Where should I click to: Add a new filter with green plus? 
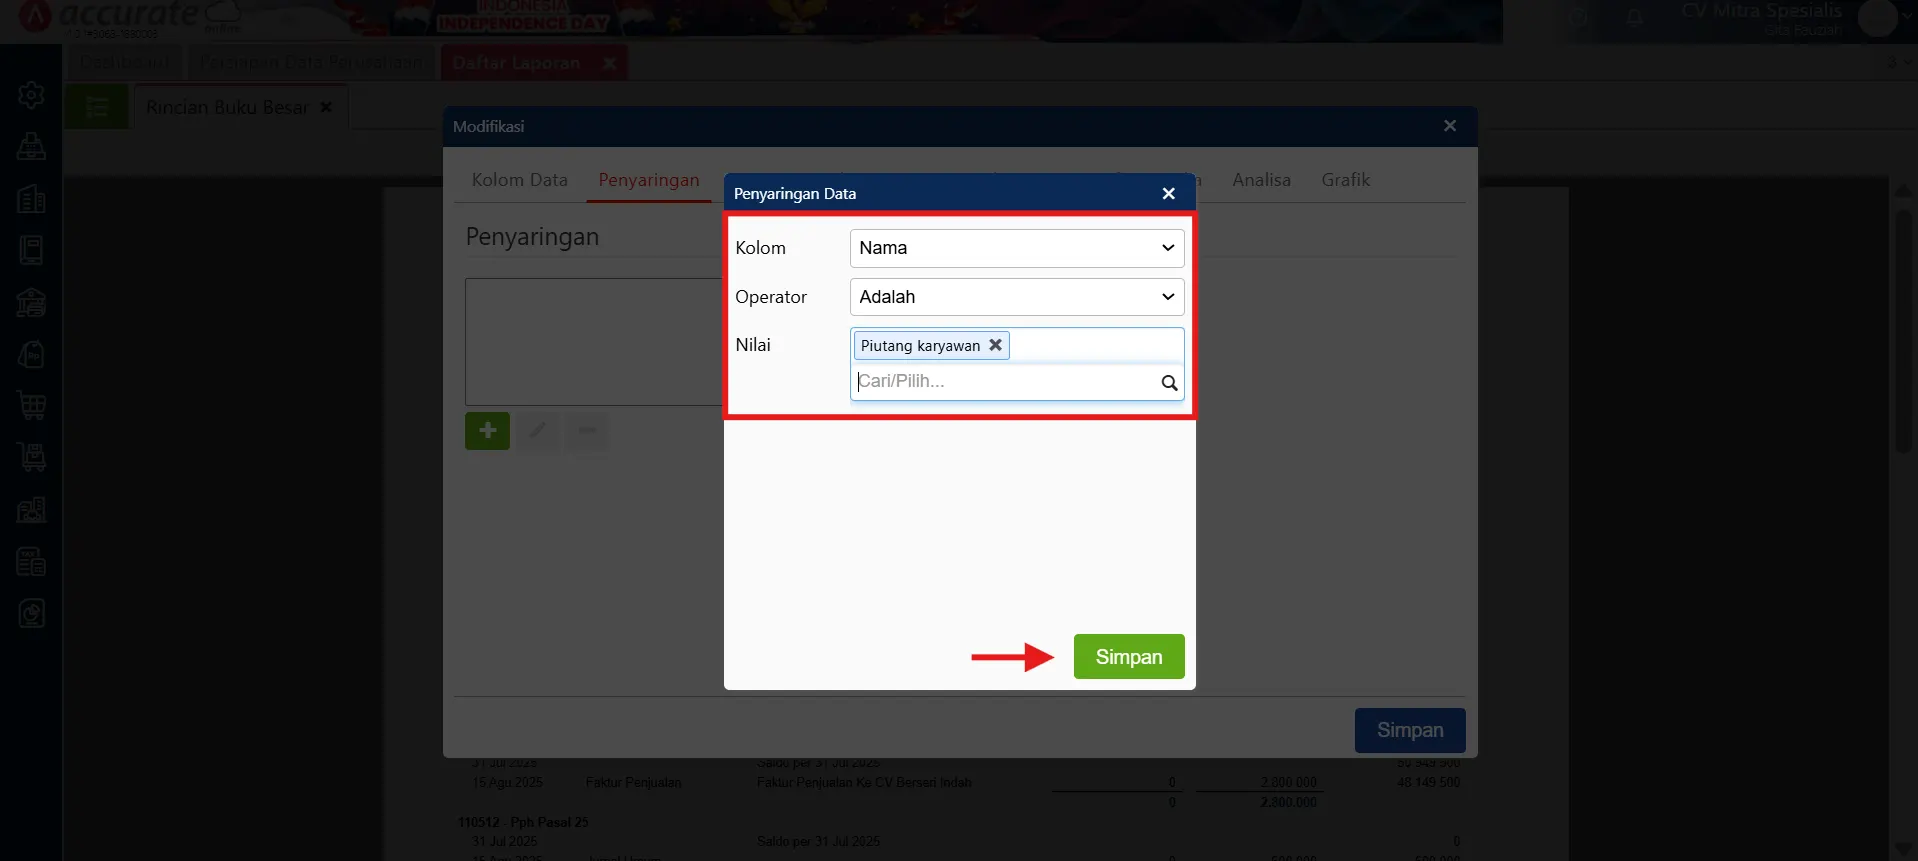[487, 431]
